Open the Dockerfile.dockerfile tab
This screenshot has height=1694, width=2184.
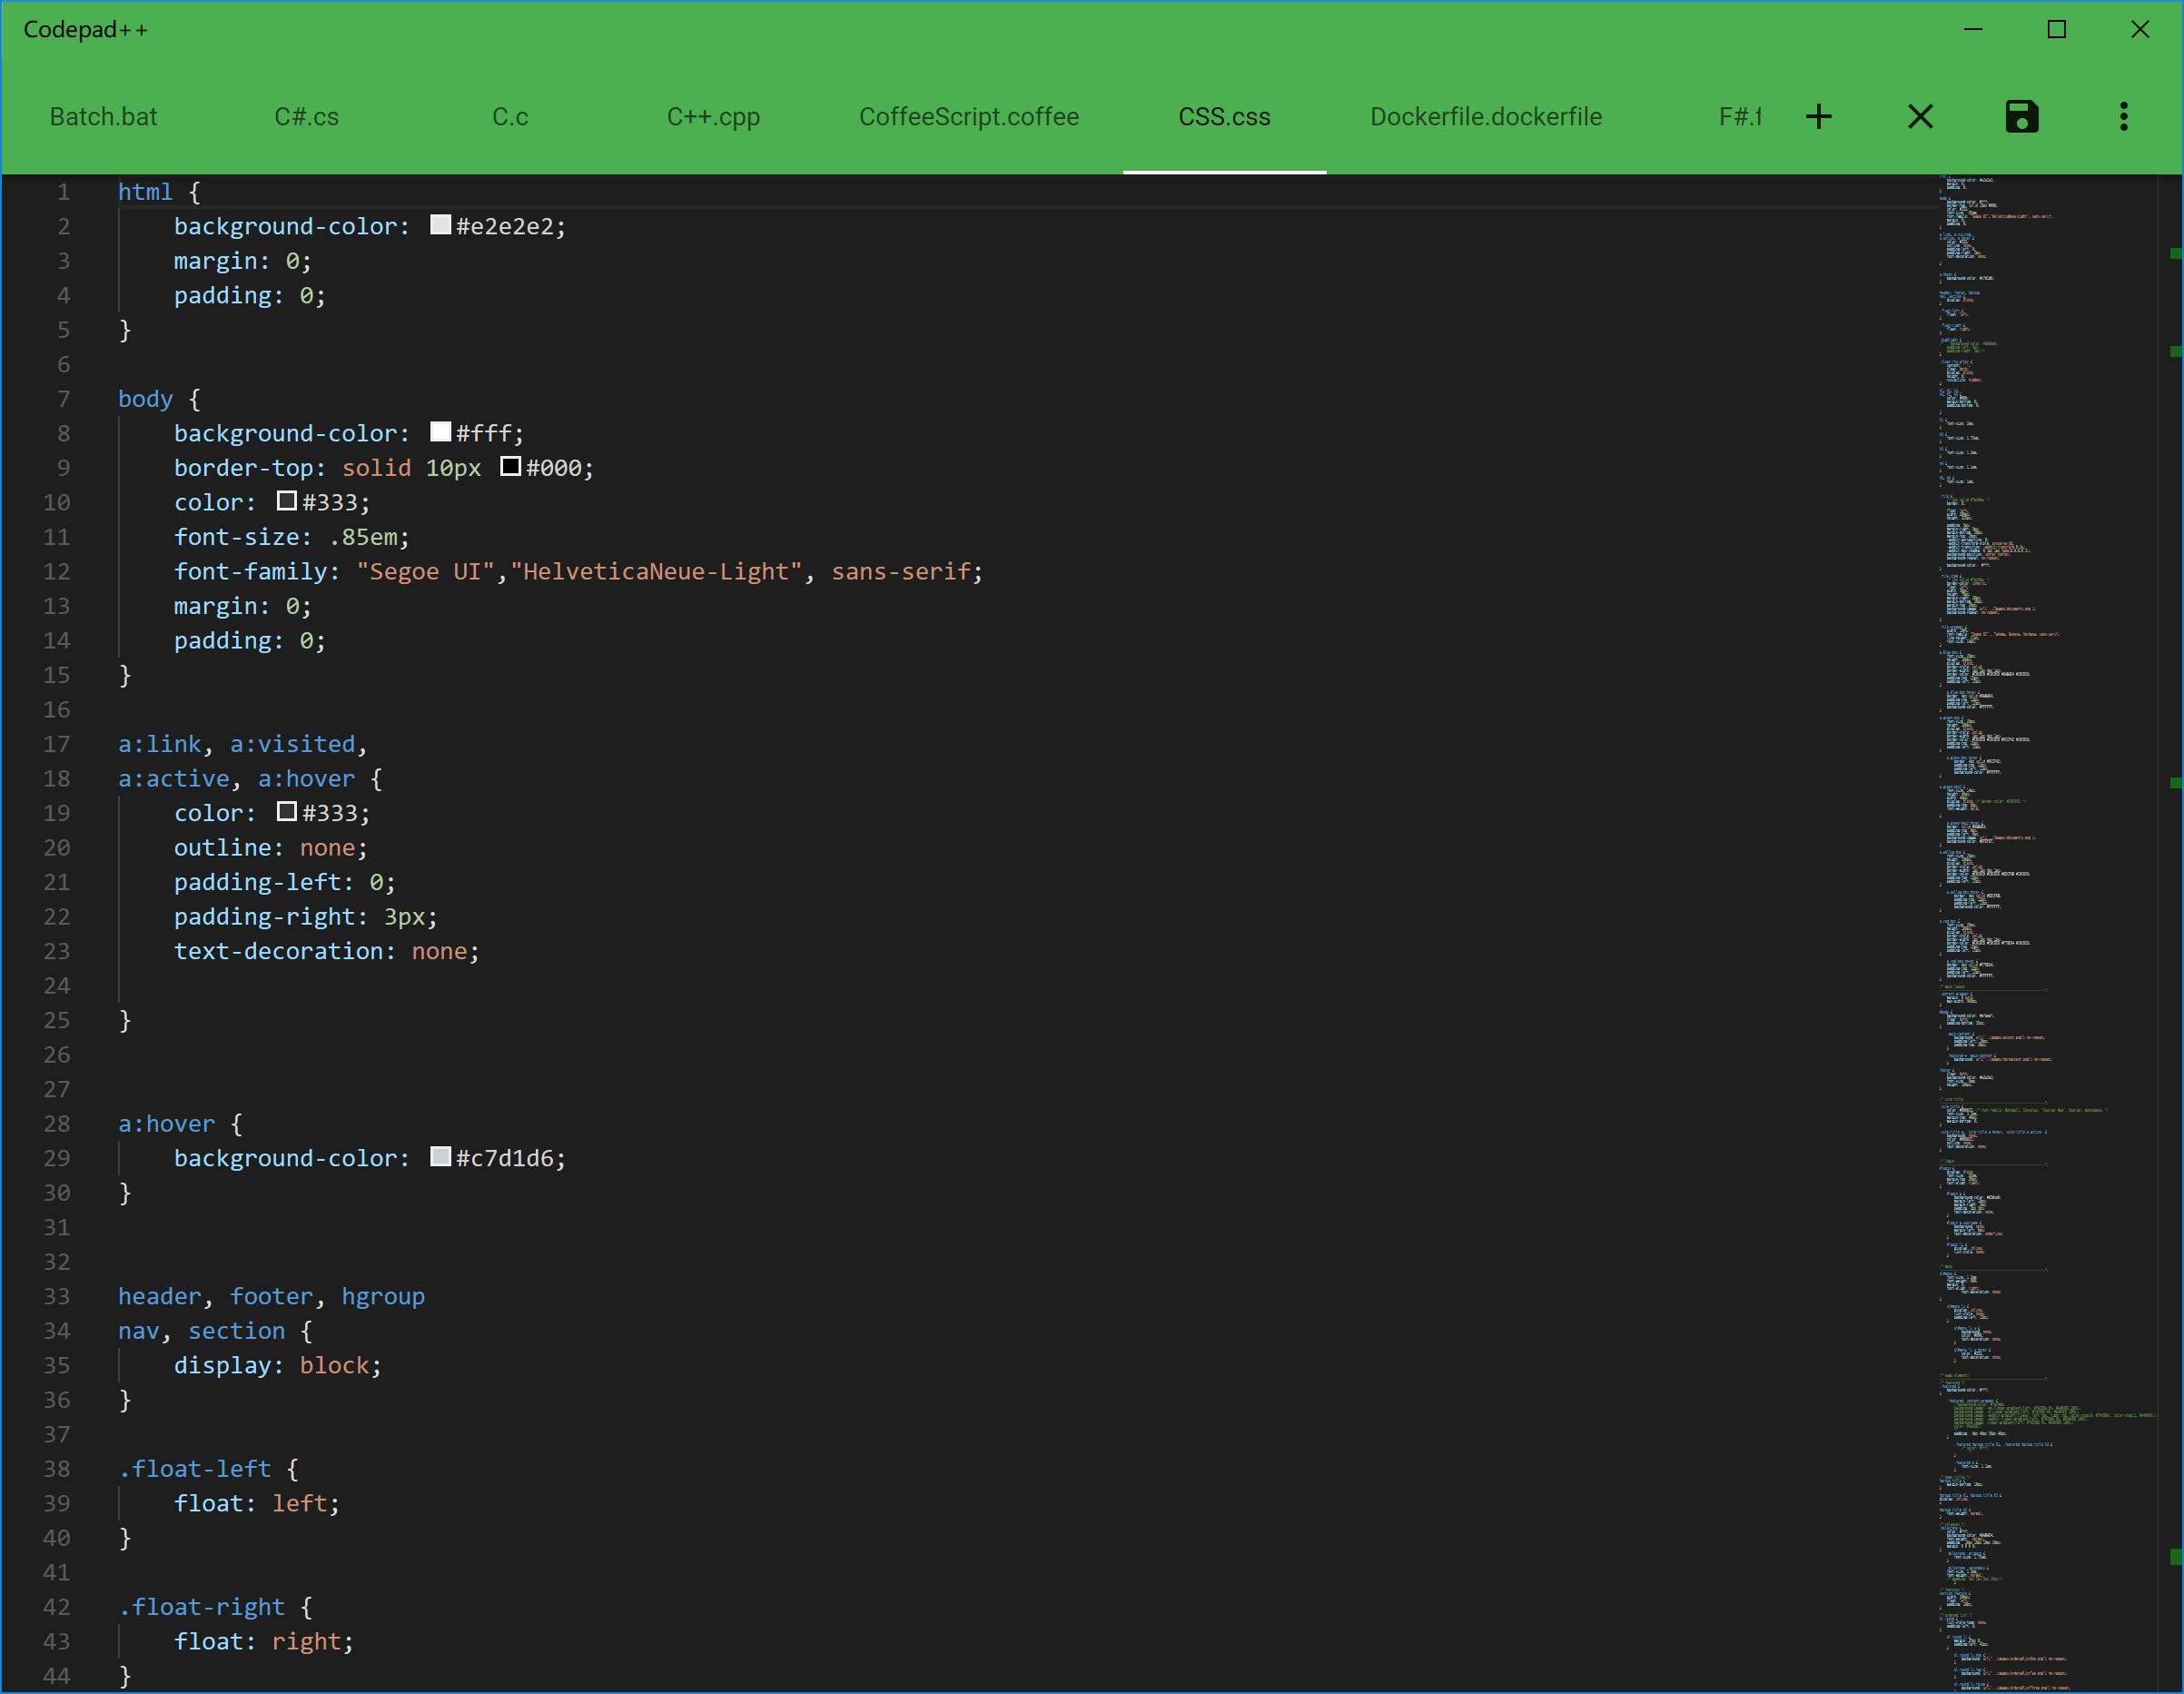coord(1485,117)
